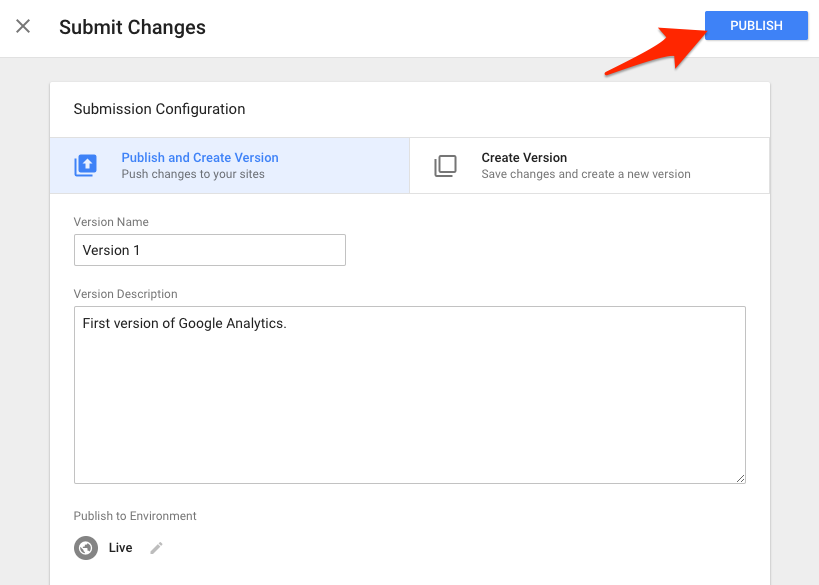Click the resize handle of the description box
Viewport: 819px width, 585px height.
point(740,478)
